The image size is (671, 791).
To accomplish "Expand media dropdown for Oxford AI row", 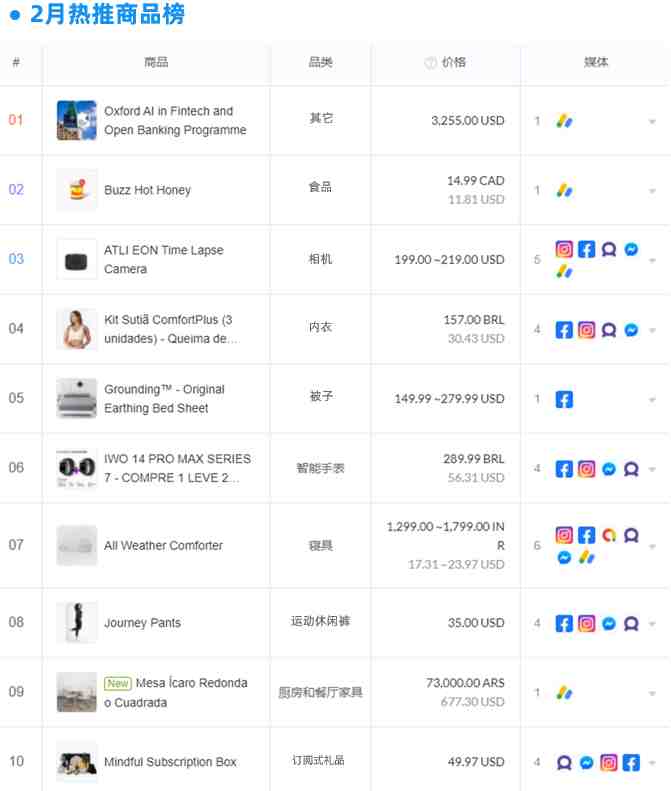I will click(652, 122).
